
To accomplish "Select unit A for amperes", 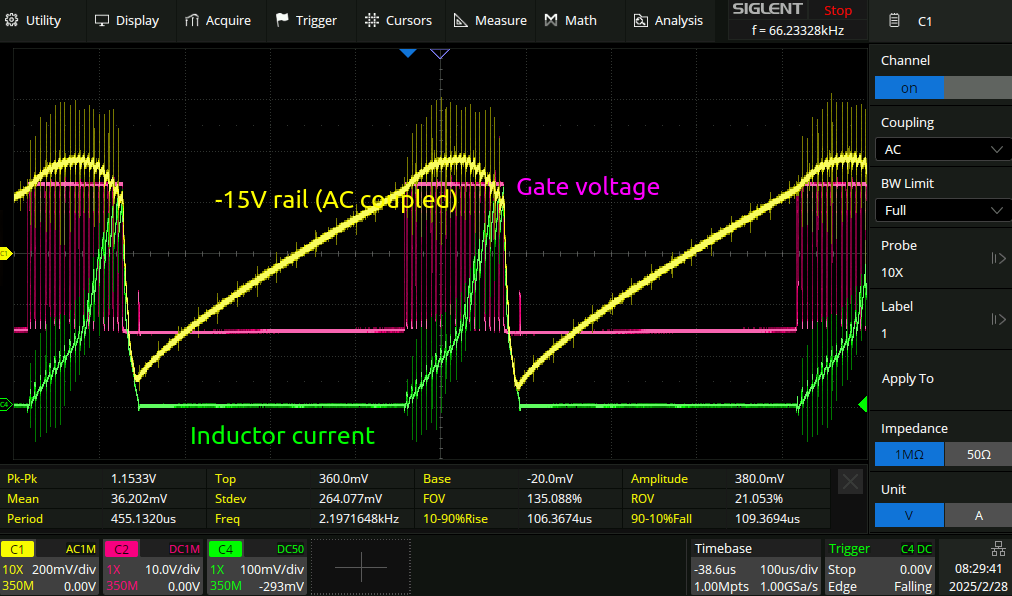I will [976, 516].
